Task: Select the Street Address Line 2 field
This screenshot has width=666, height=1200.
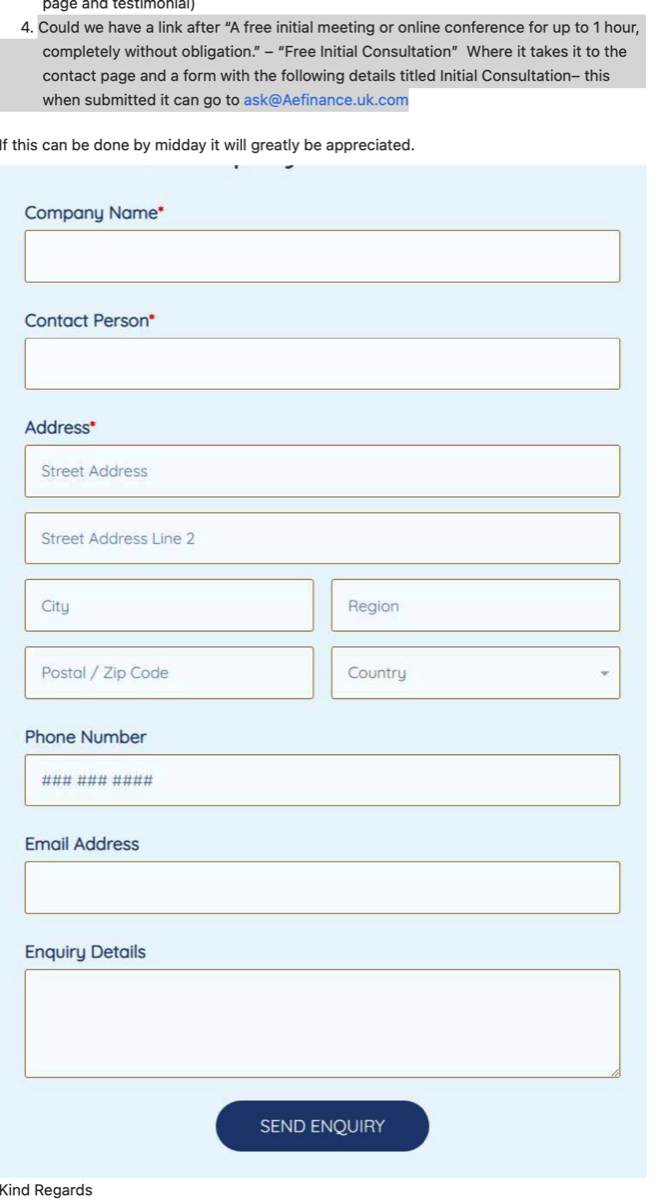Action: (x=322, y=538)
